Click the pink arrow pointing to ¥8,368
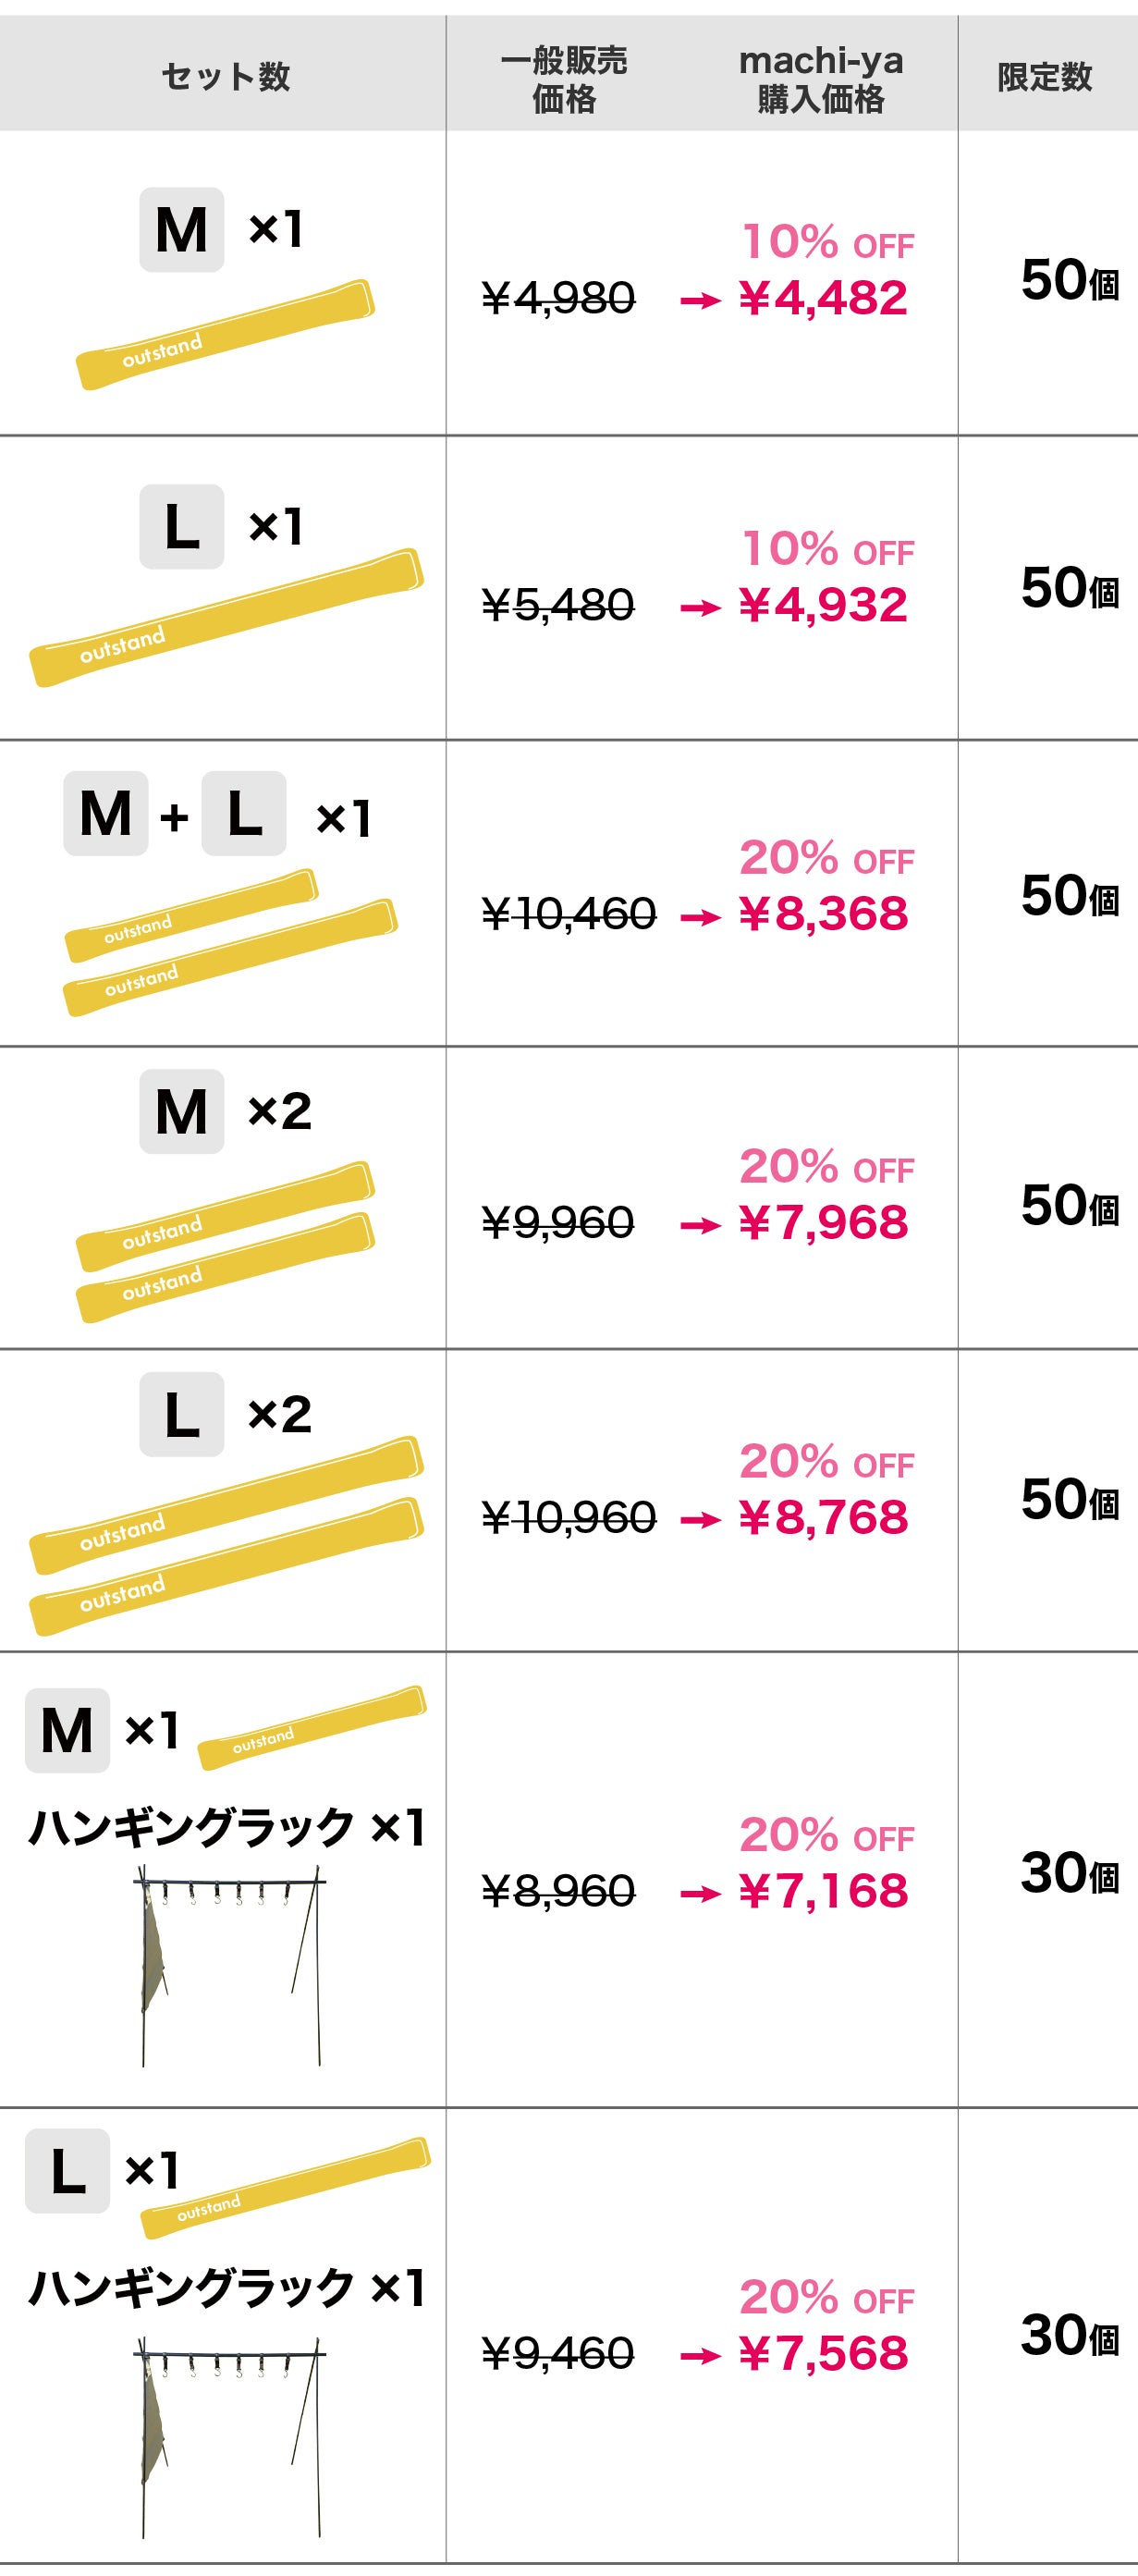The height and width of the screenshot is (2576, 1138). [700, 917]
